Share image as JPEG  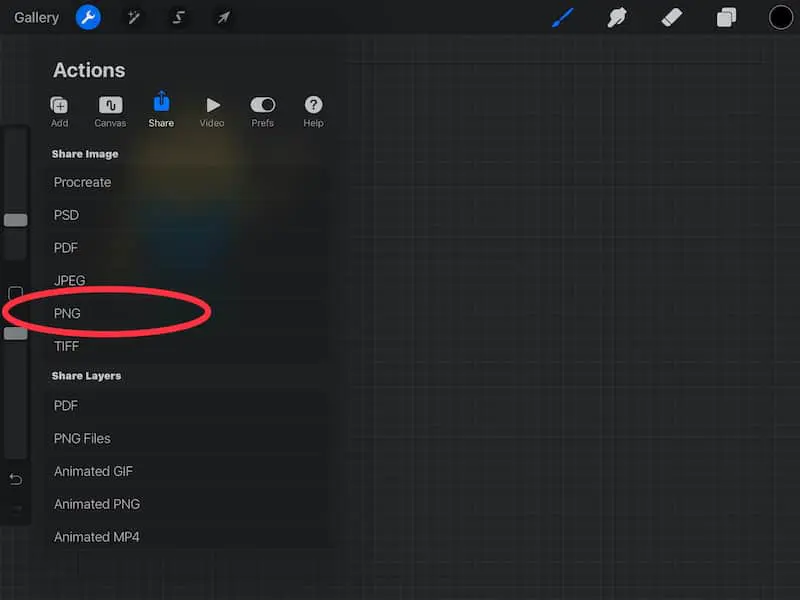pos(187,281)
